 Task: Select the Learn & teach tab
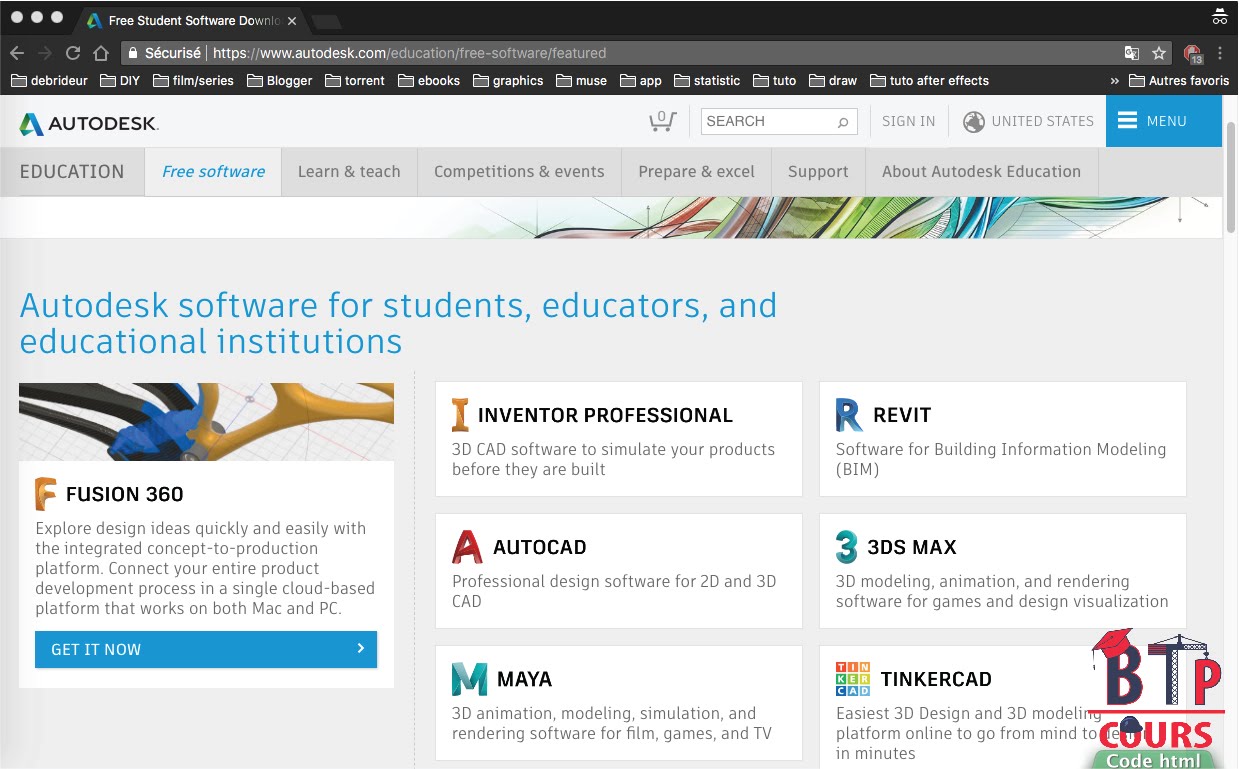[x=349, y=172]
